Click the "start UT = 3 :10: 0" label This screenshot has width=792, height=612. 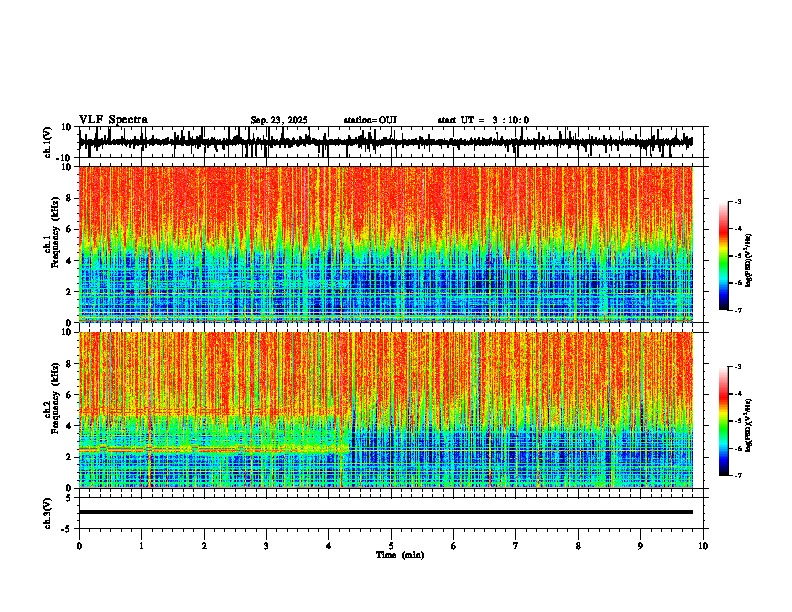pyautogui.click(x=483, y=120)
